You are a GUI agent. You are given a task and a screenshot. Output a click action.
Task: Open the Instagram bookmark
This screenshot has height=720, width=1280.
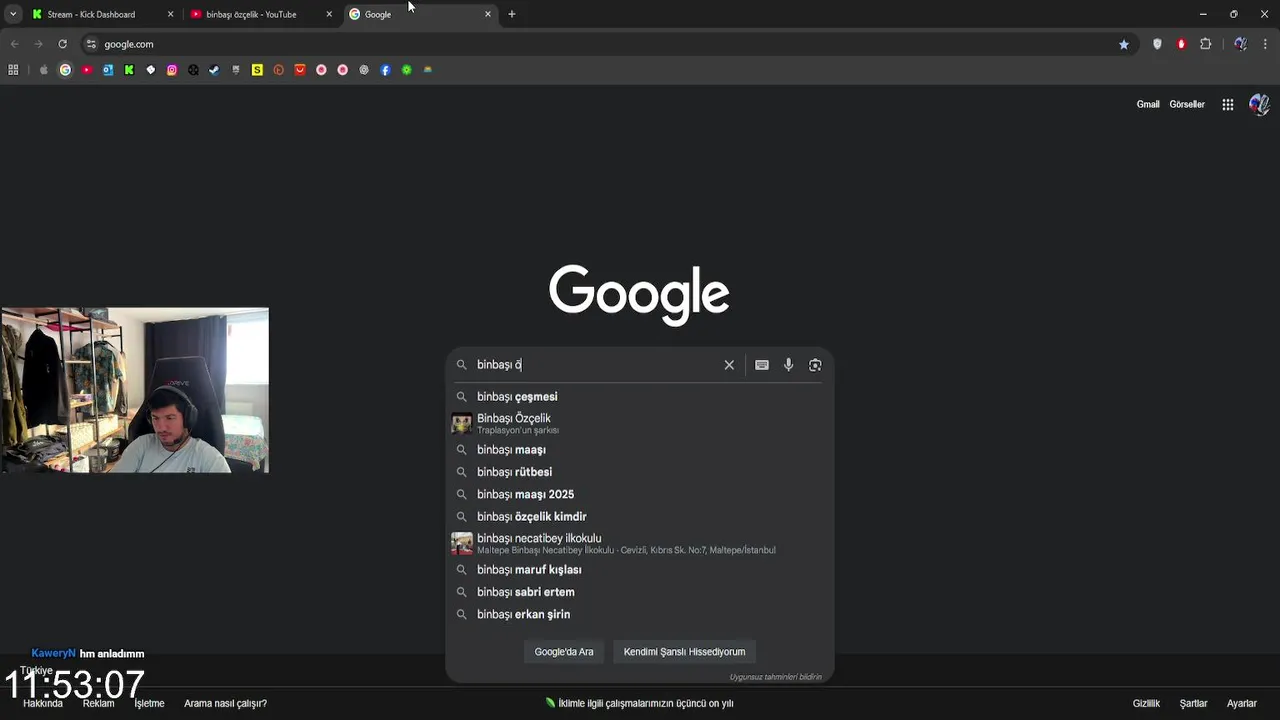[x=172, y=70]
